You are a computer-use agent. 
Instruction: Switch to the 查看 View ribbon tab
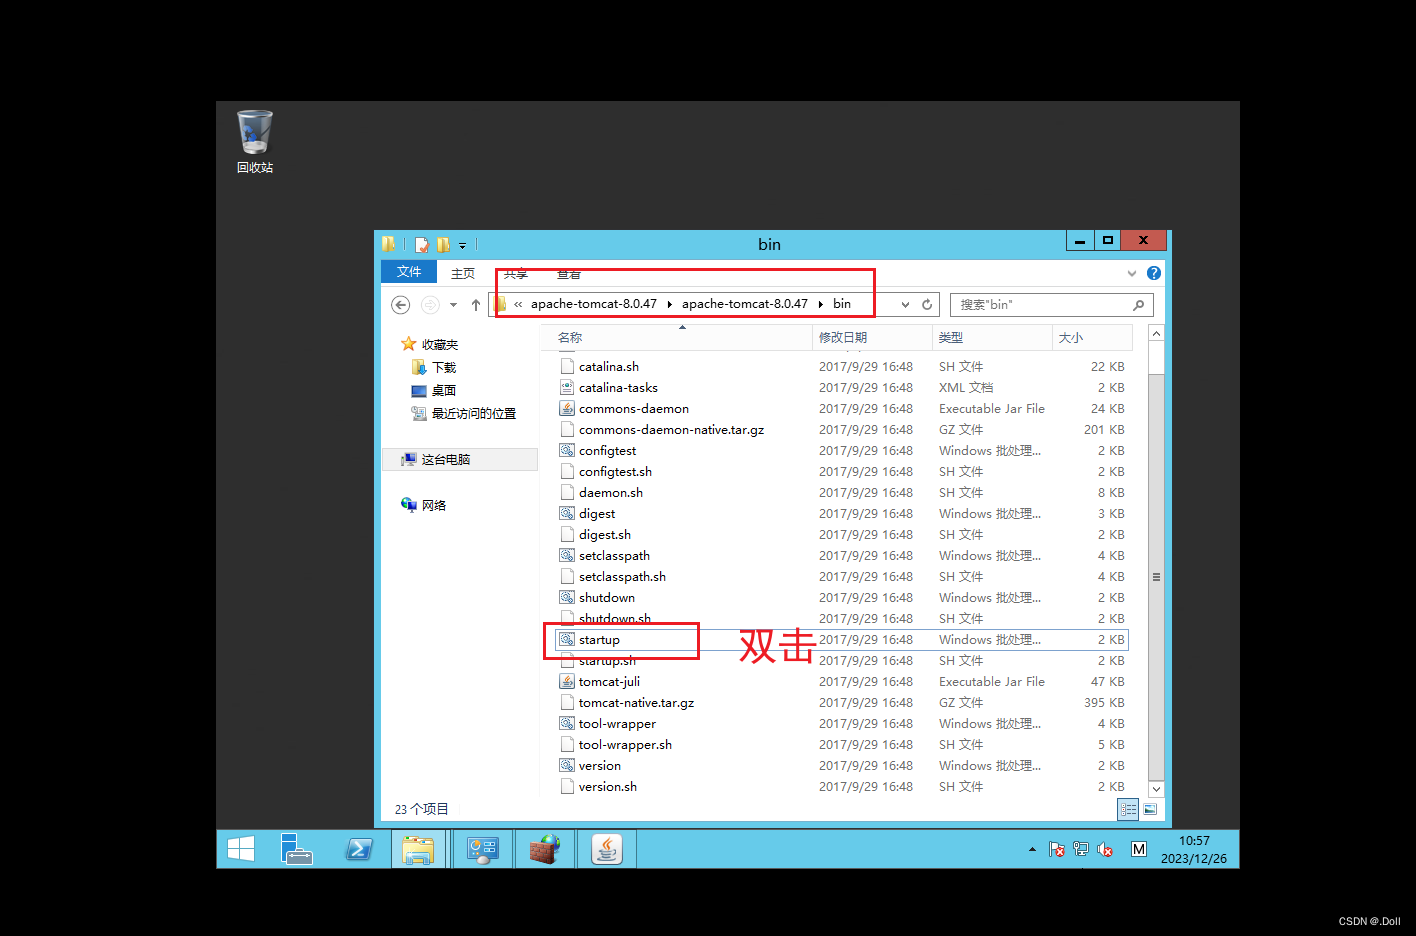tap(569, 273)
